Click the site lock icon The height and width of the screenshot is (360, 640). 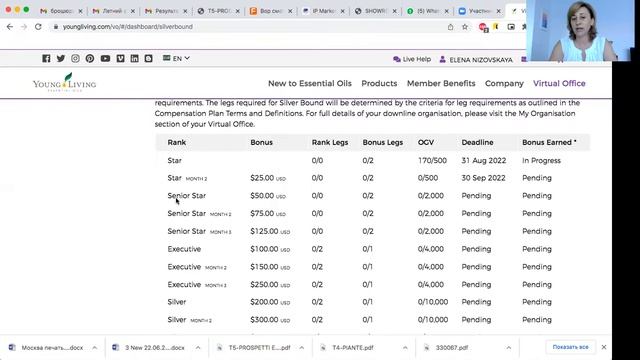(56, 27)
